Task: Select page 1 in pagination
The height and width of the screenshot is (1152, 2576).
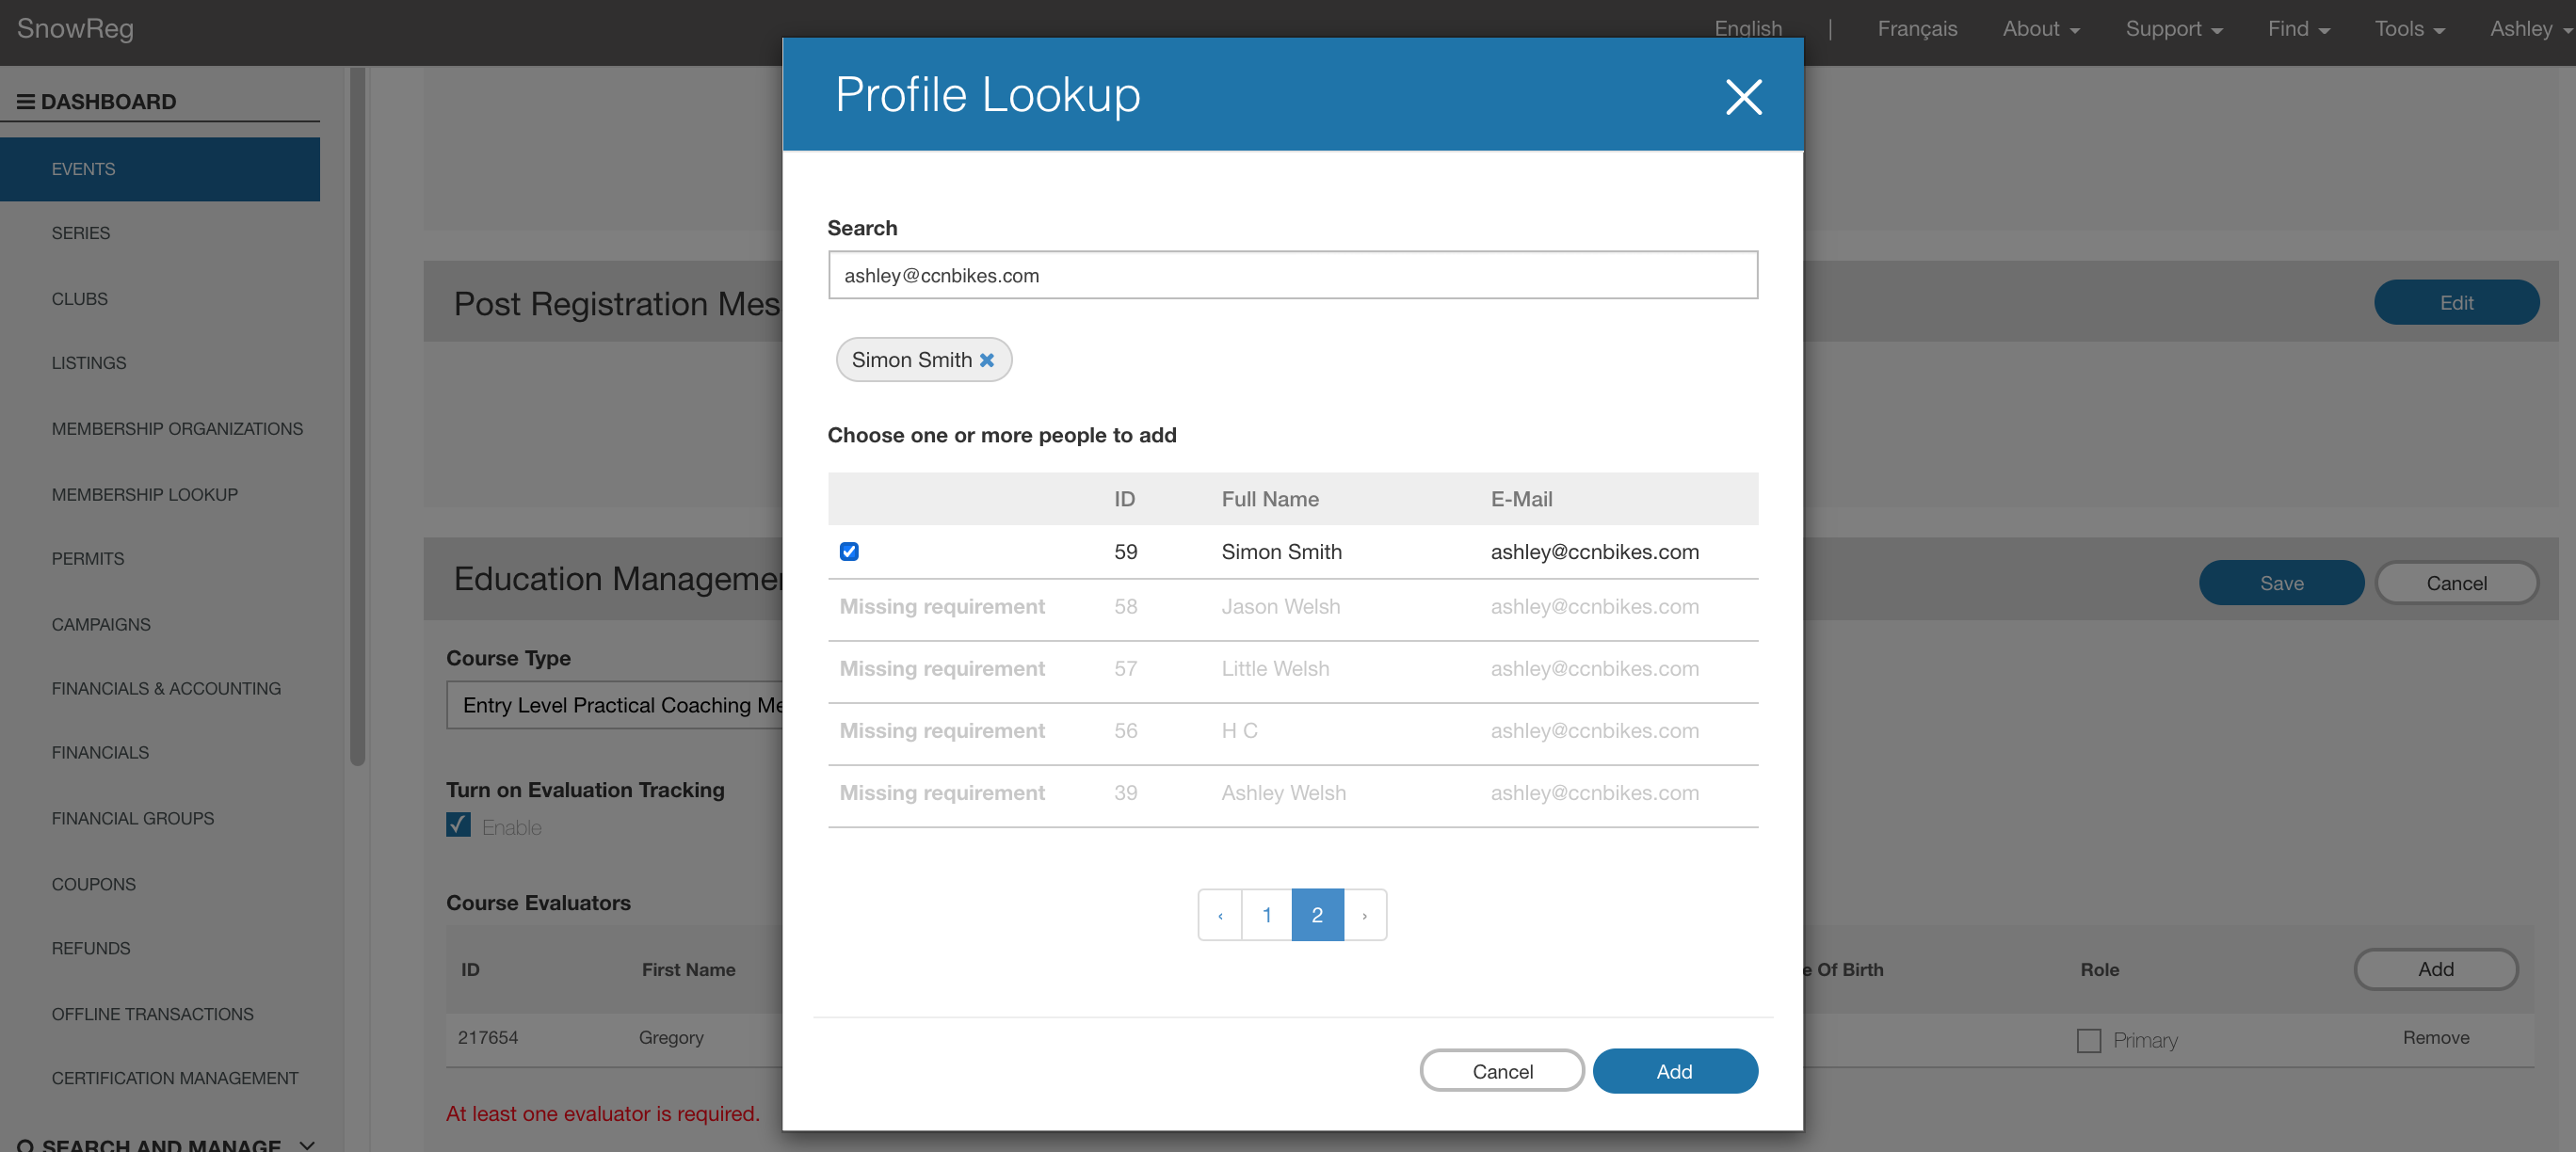Action: 1267,915
